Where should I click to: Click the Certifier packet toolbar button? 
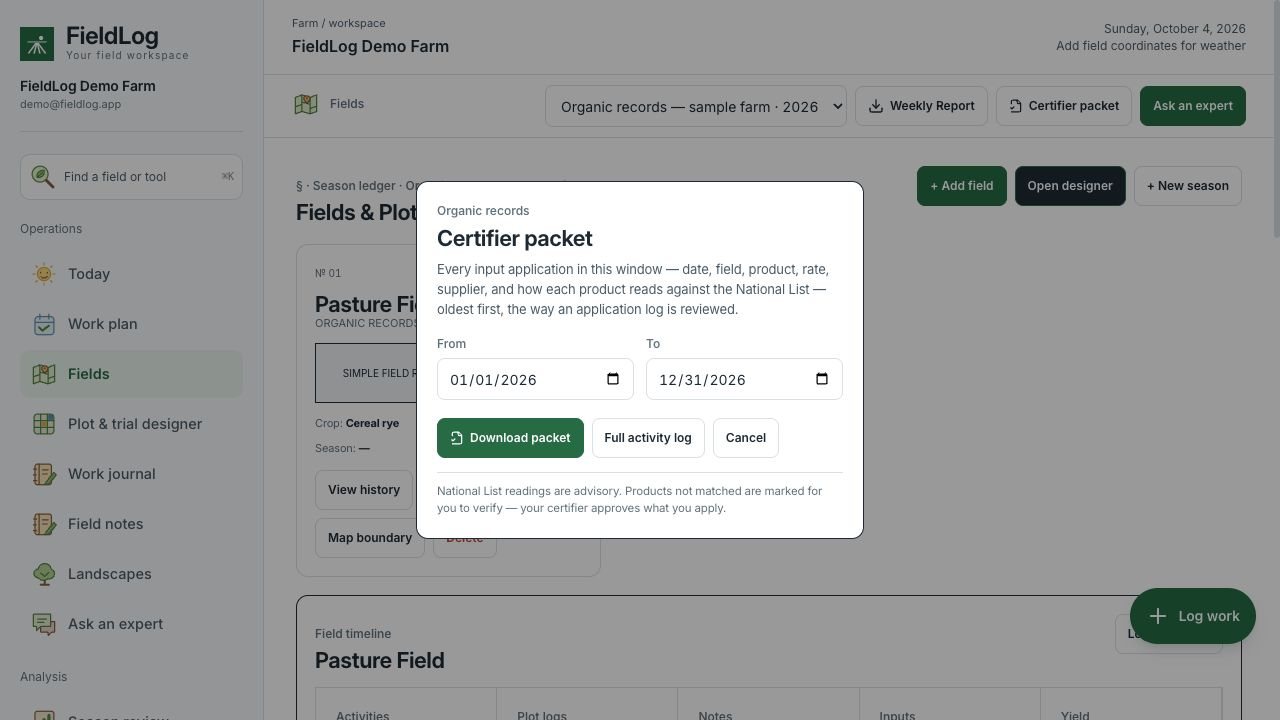tap(1064, 106)
